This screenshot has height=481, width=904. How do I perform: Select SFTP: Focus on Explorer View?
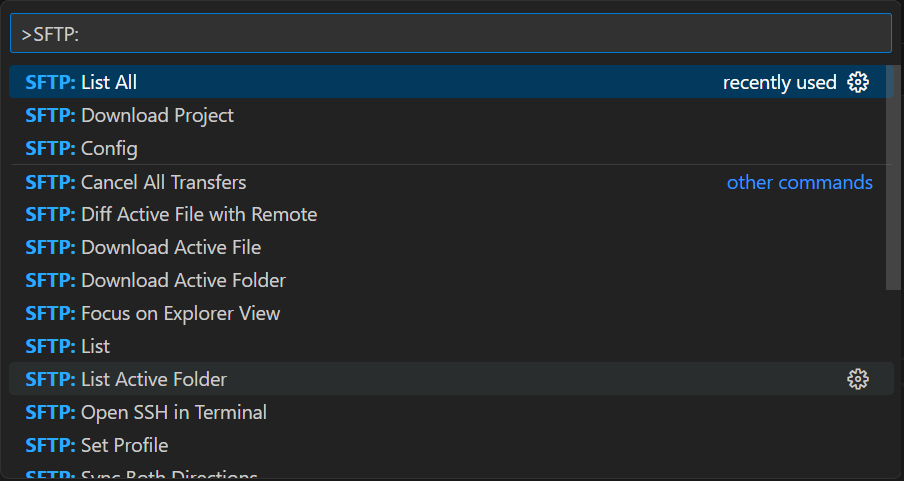pyautogui.click(x=153, y=313)
